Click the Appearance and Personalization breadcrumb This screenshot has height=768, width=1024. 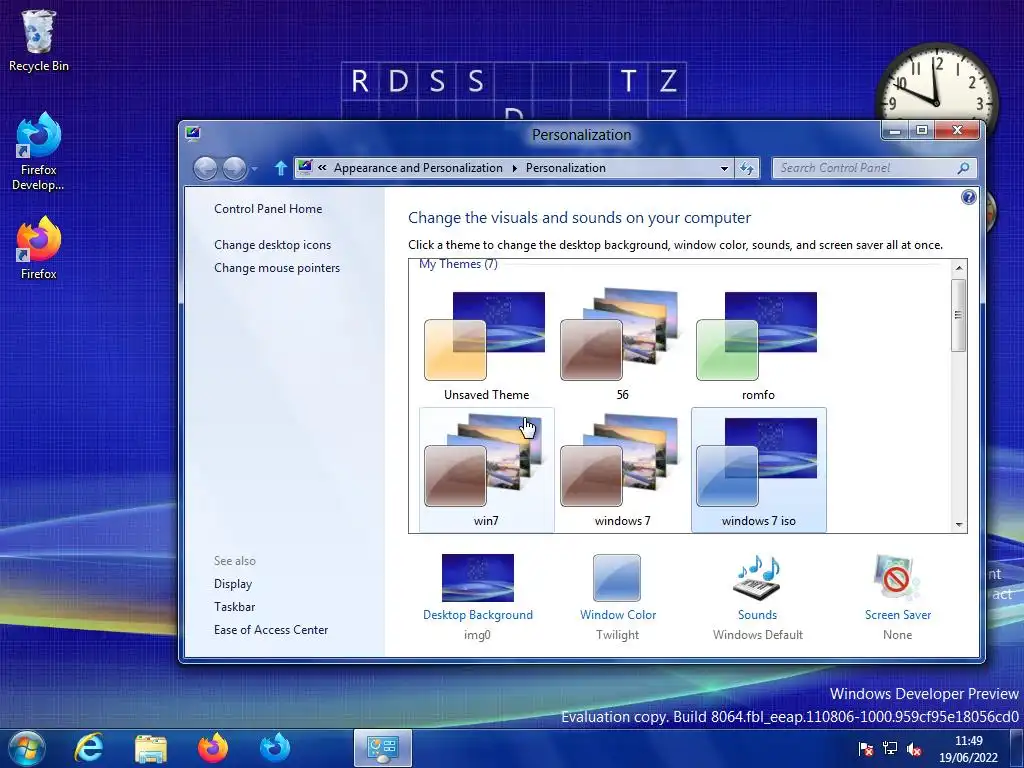pyautogui.click(x=418, y=168)
